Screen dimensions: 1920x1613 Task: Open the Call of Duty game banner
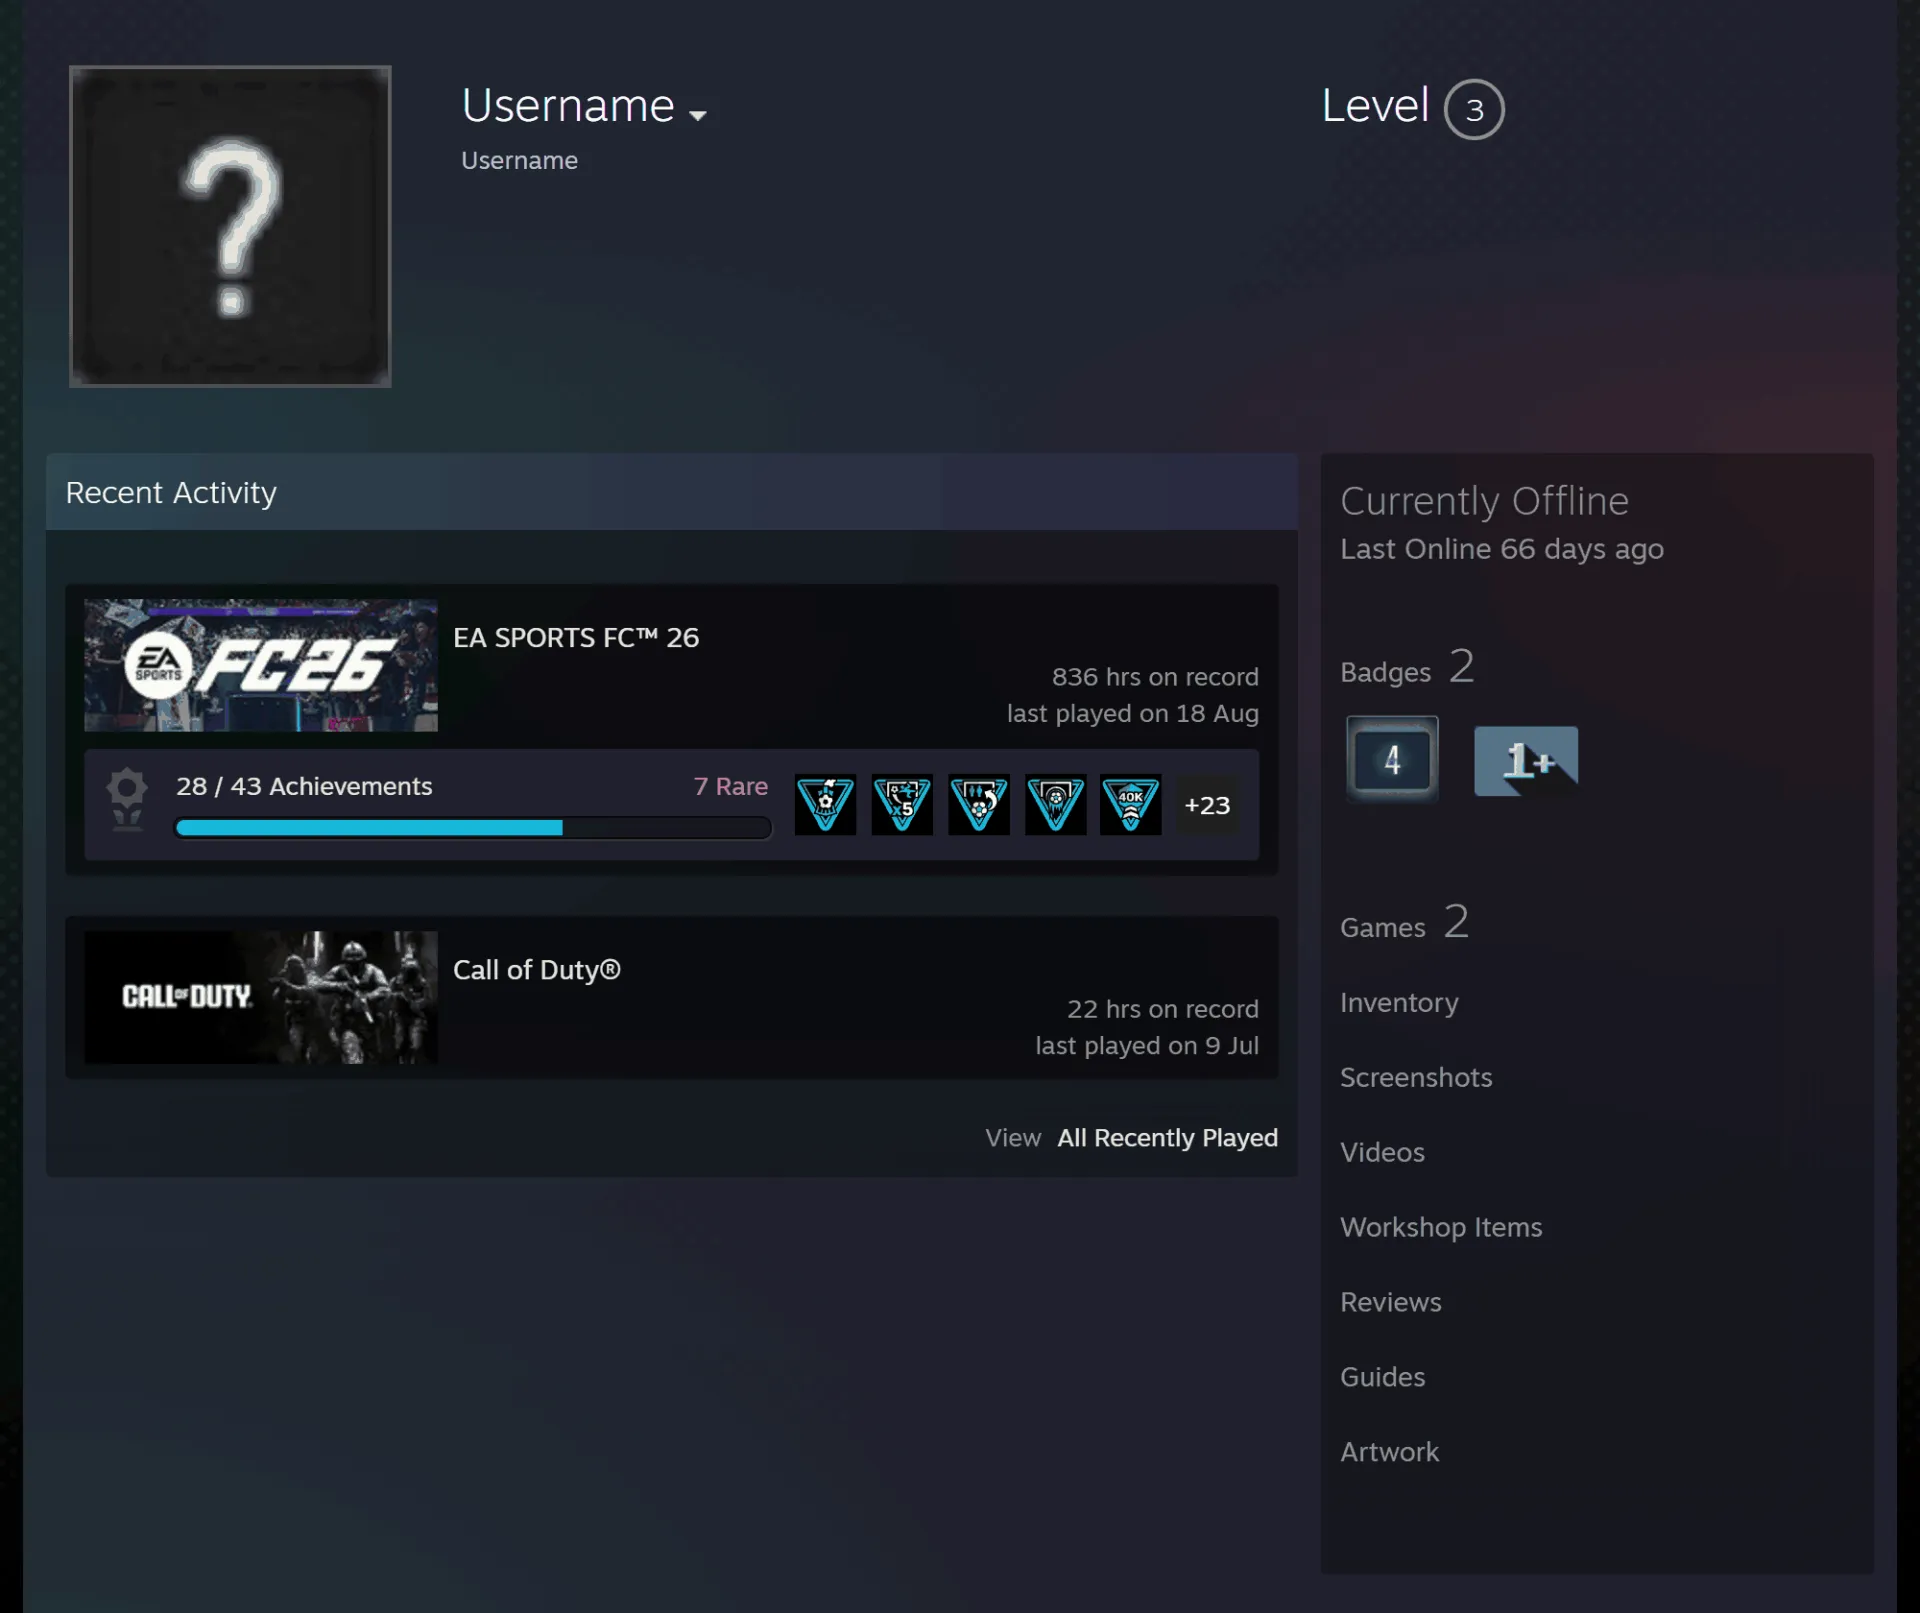click(261, 997)
